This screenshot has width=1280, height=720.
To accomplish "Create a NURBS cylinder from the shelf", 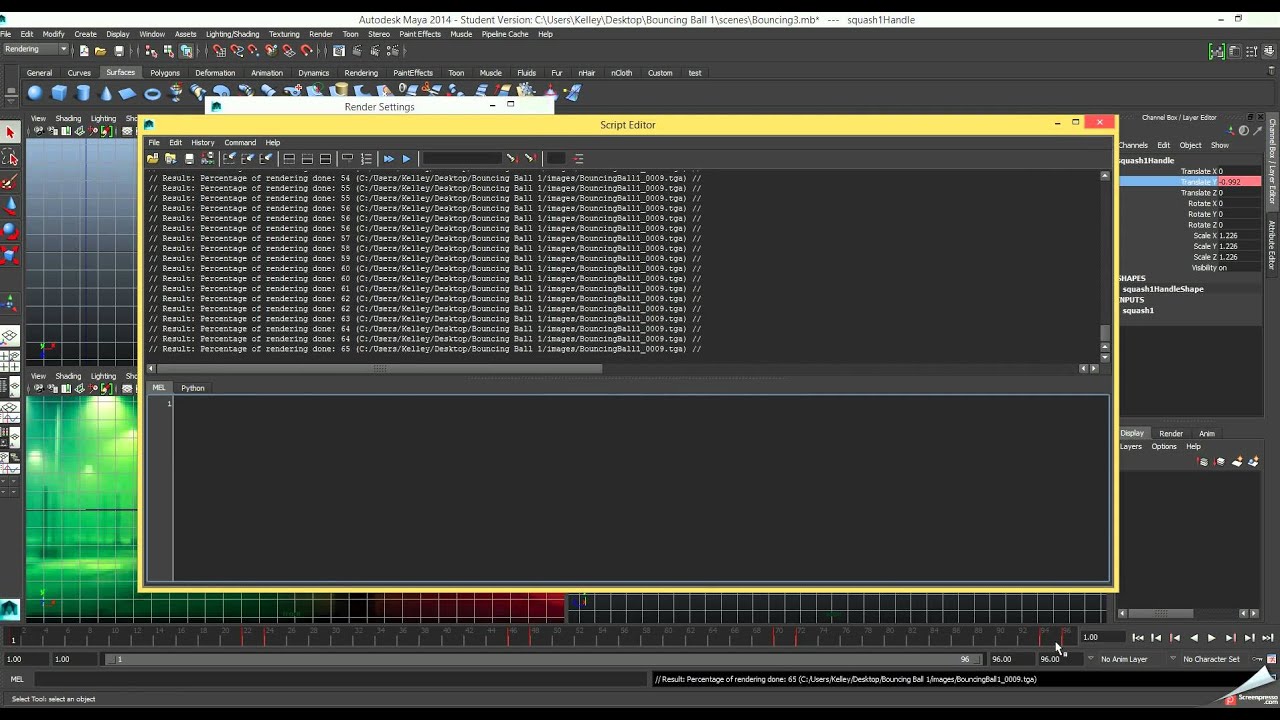I will click(82, 93).
